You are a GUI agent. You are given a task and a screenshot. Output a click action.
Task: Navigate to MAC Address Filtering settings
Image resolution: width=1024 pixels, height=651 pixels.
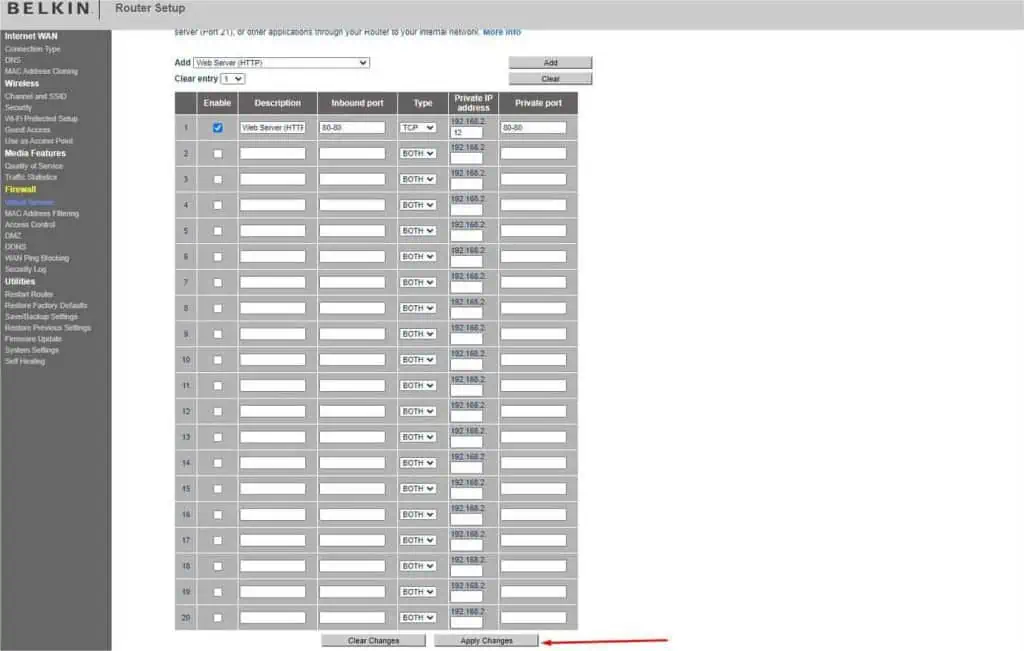tap(42, 212)
